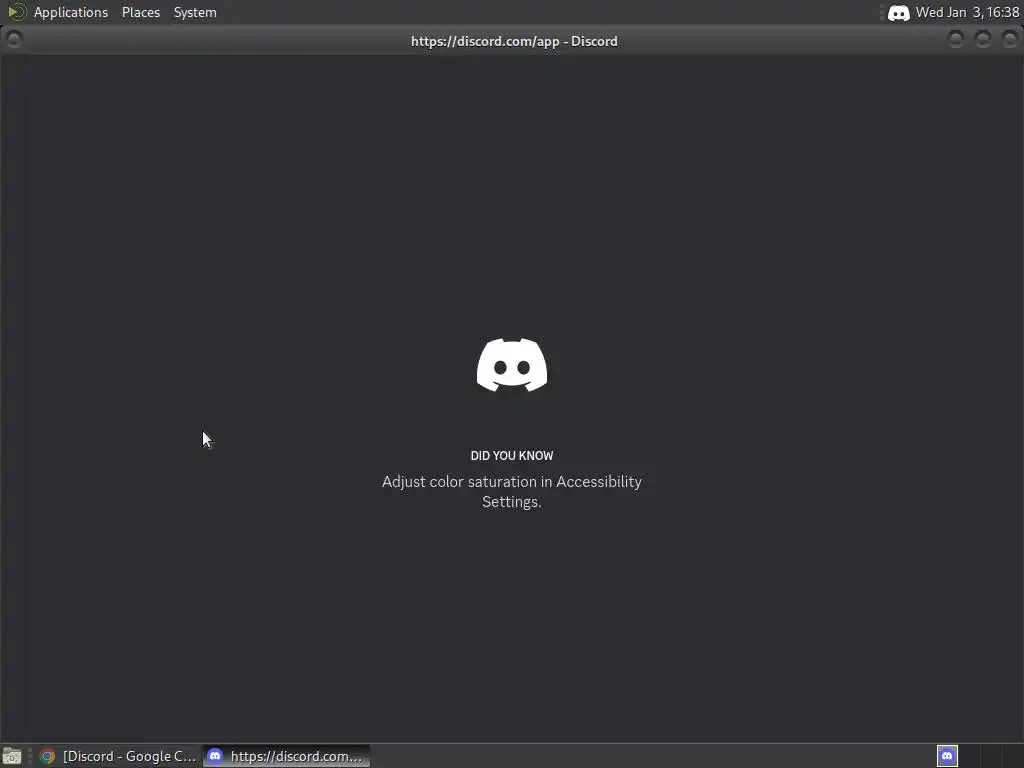
Task: Close the Discord window
Action: pos(1010,40)
